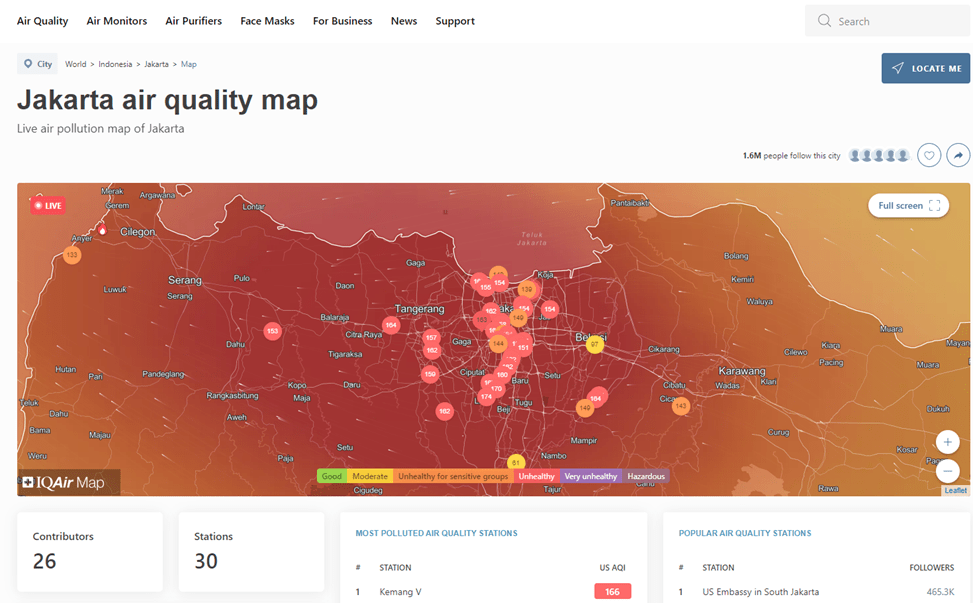Open Indonesia breadcrumb link
This screenshot has width=973, height=603.
coord(115,64)
